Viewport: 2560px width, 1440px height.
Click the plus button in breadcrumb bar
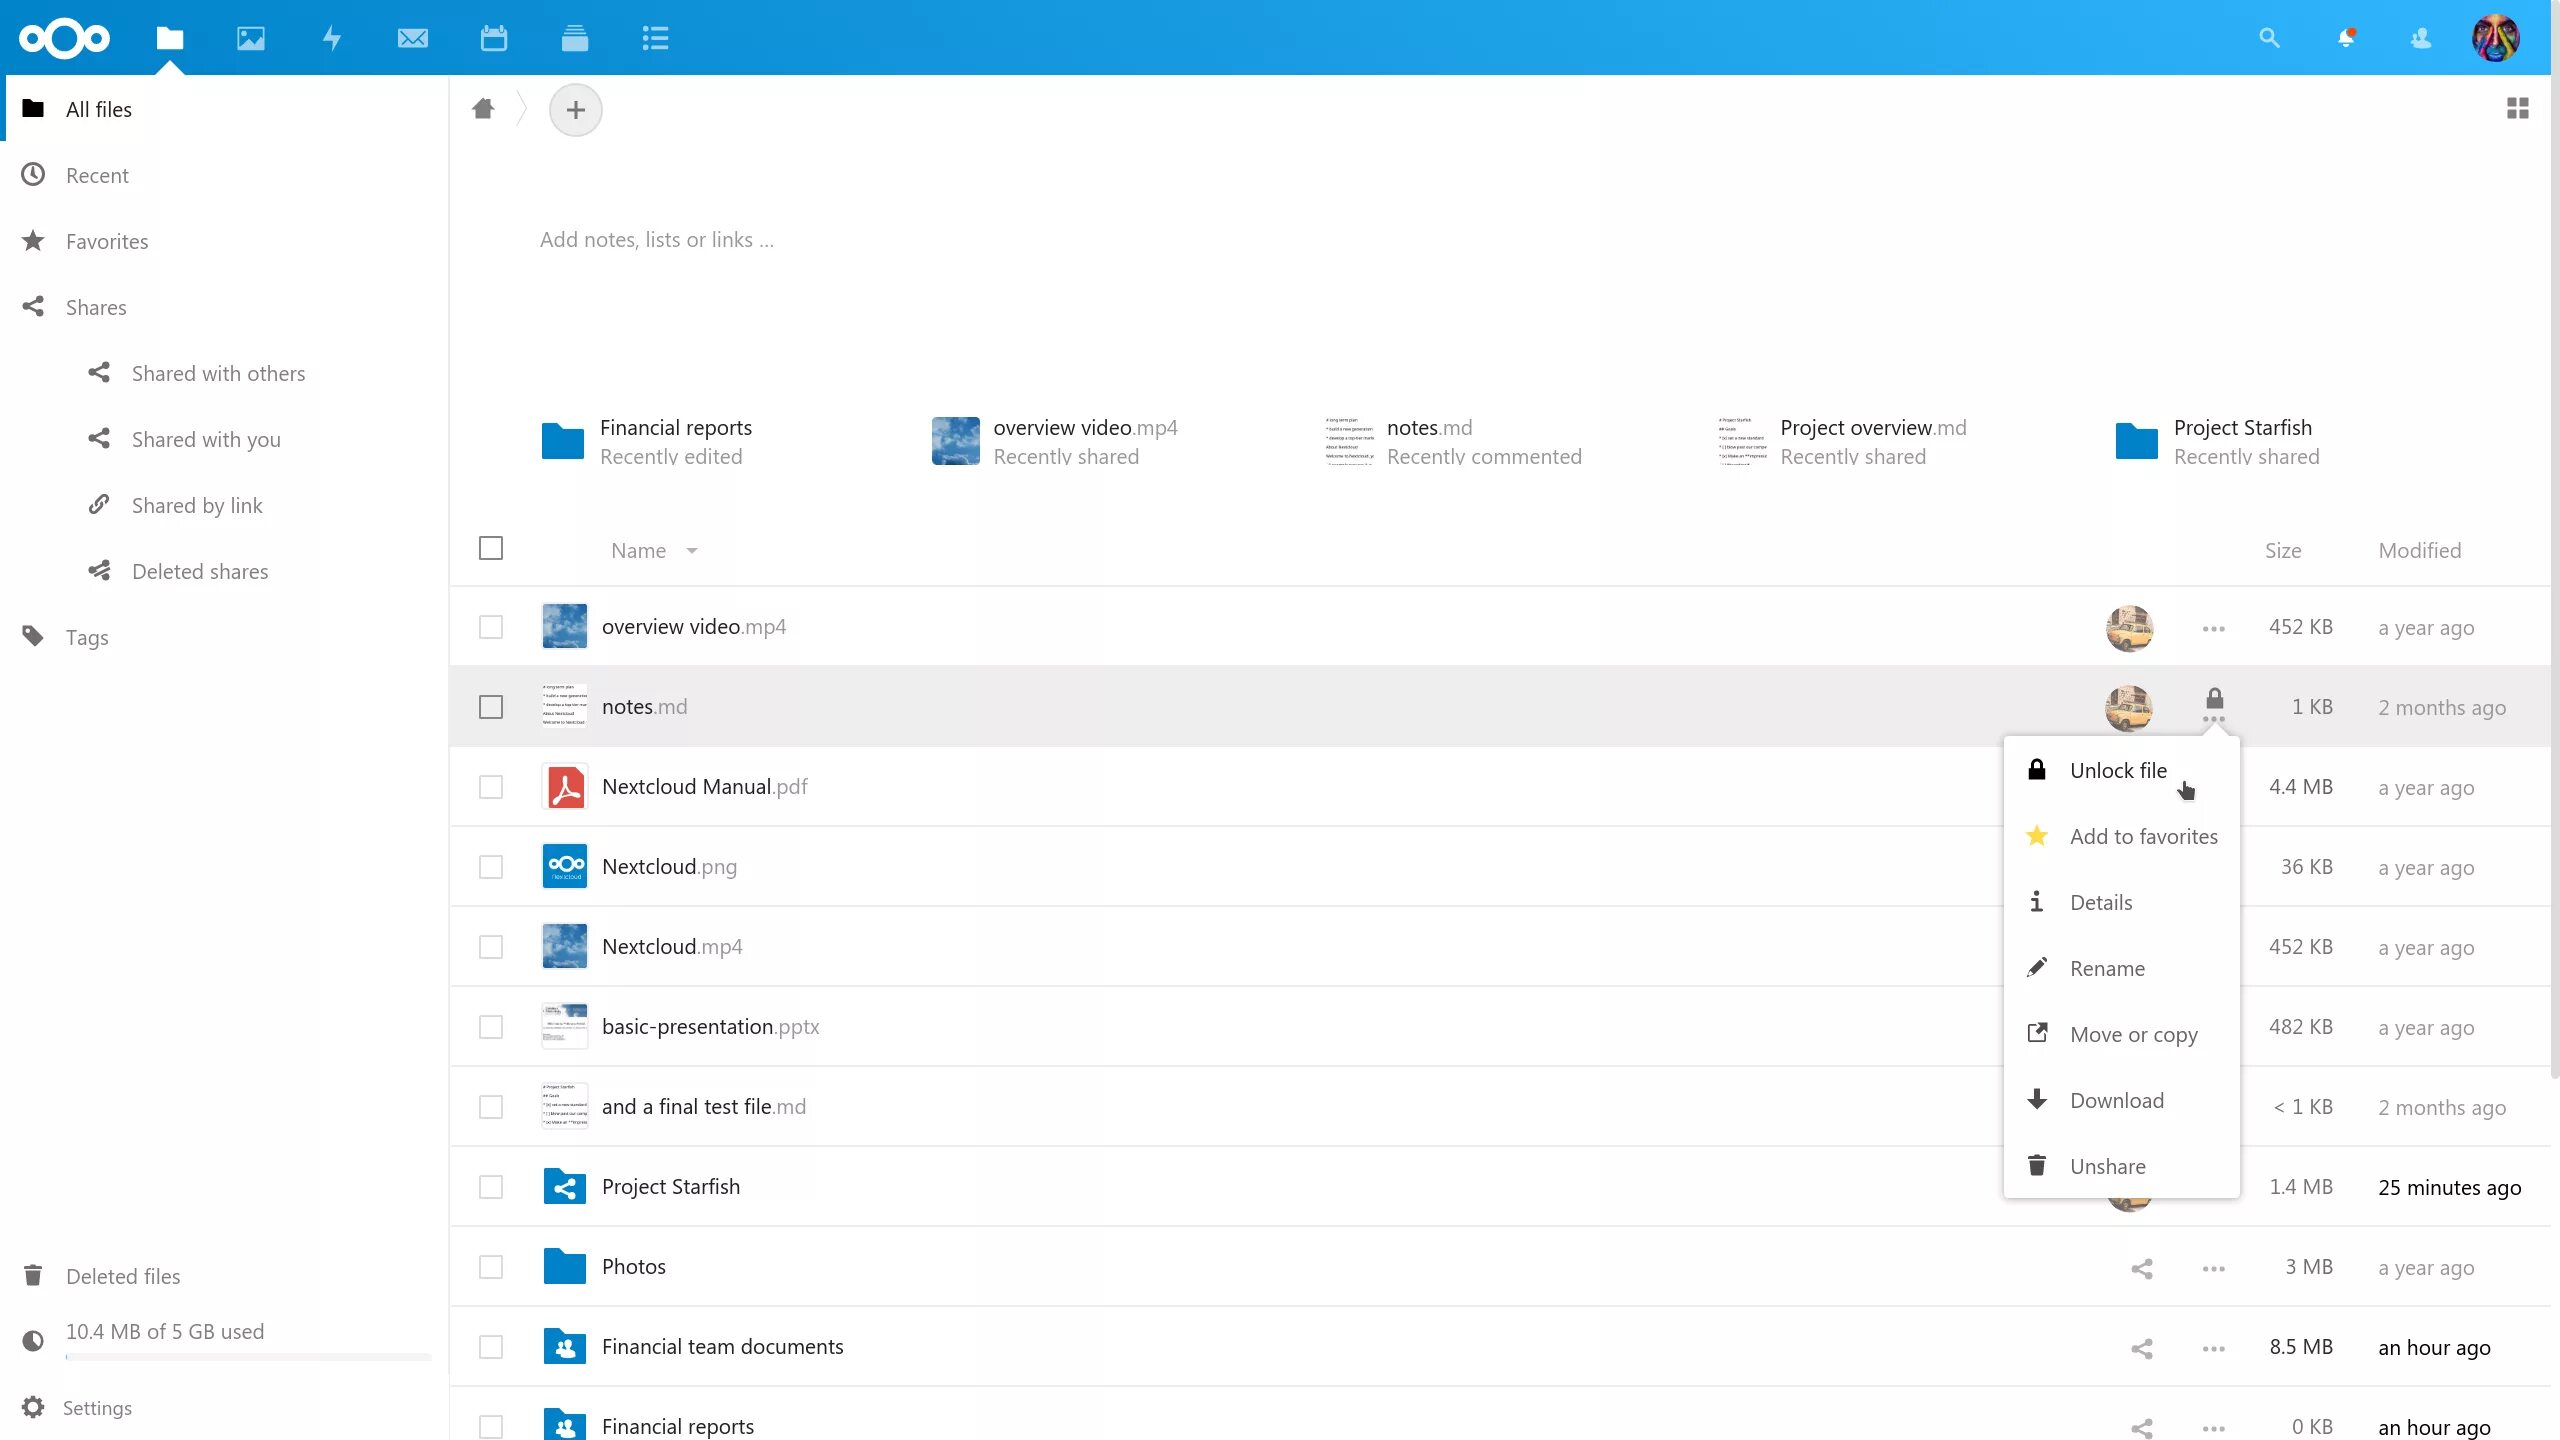click(x=575, y=109)
